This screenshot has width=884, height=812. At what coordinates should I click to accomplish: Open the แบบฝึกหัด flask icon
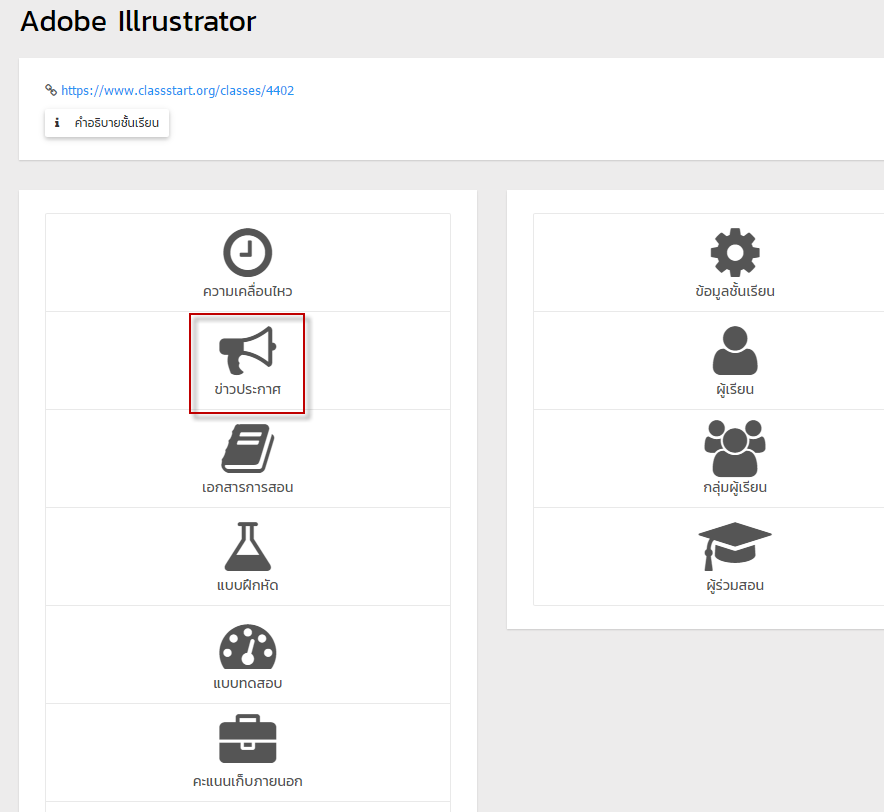[247, 546]
